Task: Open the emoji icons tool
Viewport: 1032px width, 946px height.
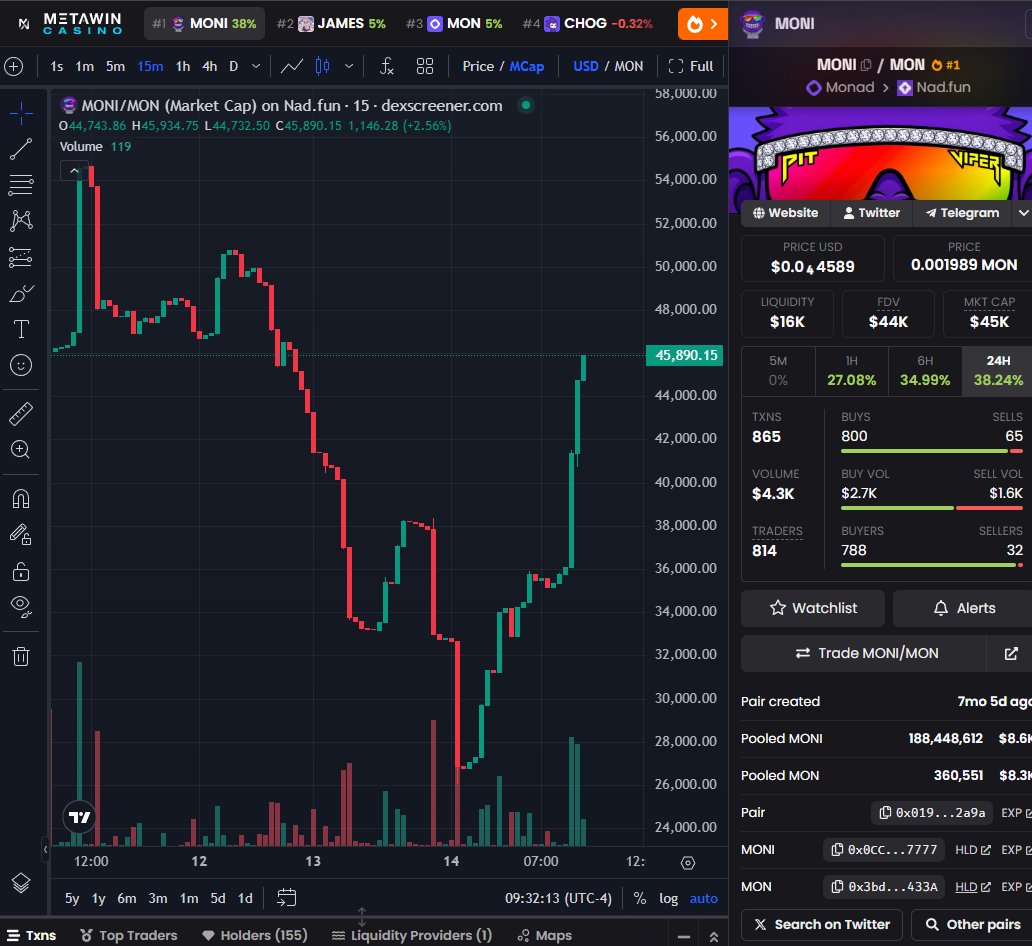Action: [21, 365]
